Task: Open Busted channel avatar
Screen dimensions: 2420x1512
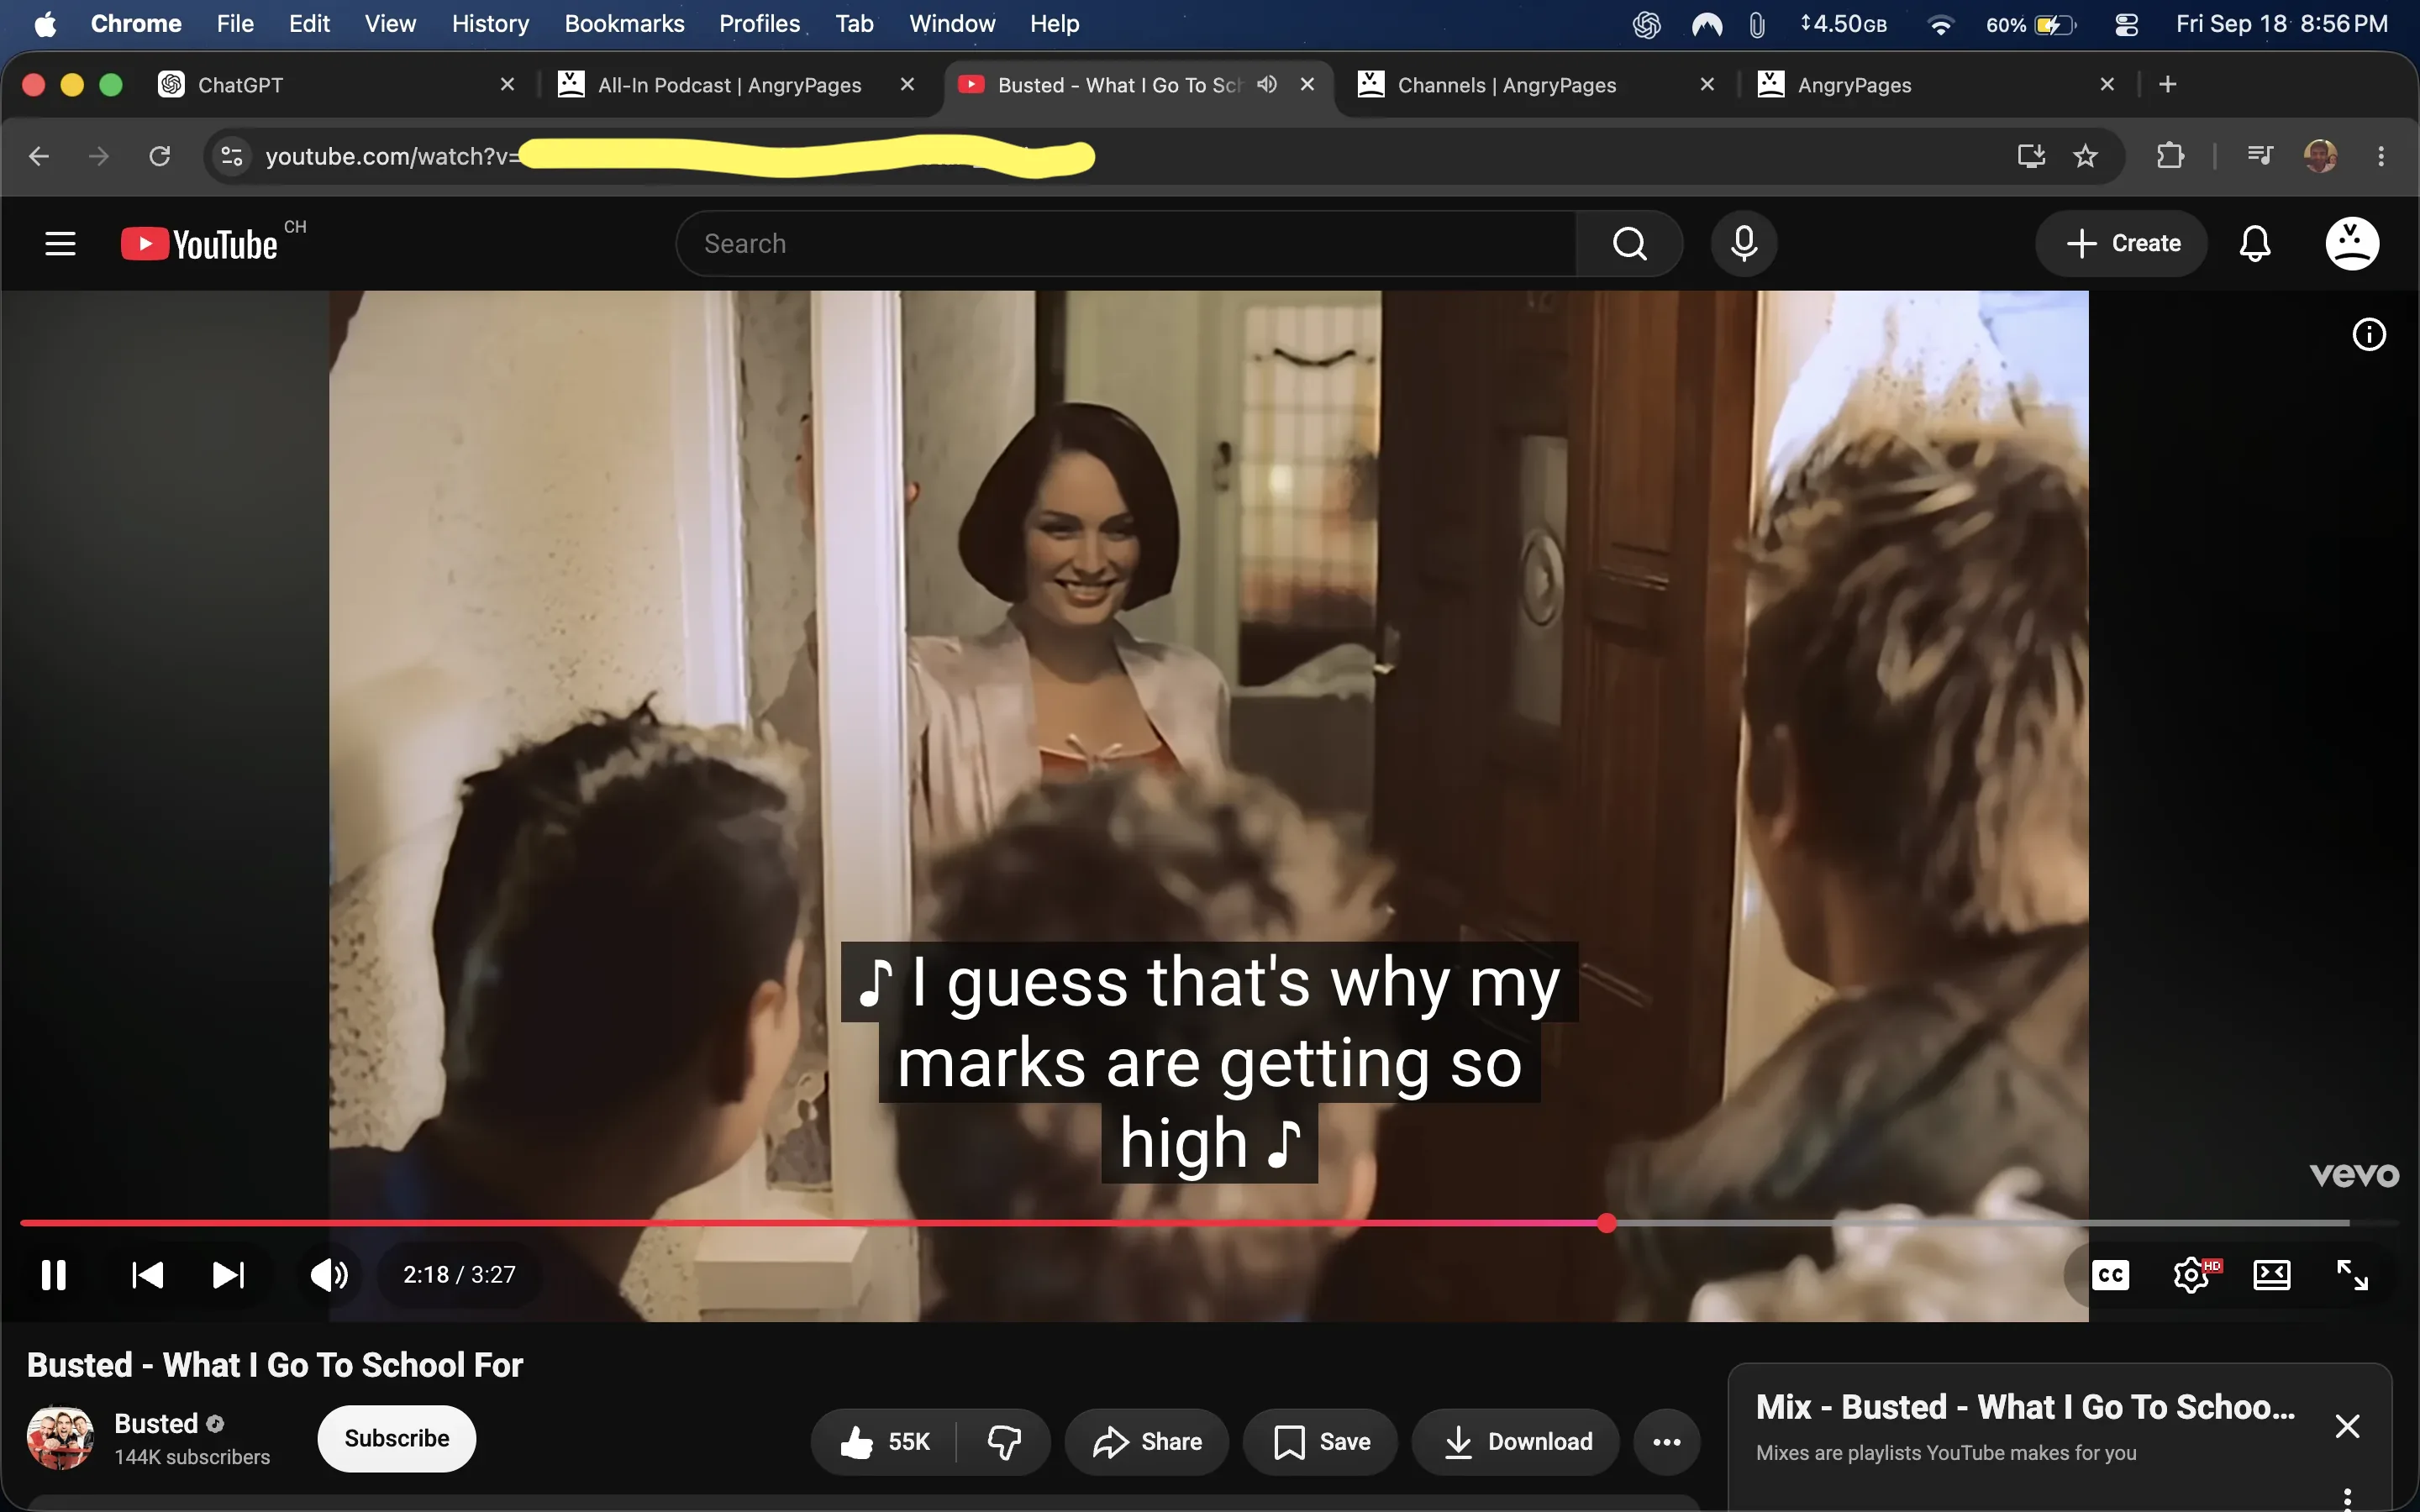Action: pos(60,1438)
